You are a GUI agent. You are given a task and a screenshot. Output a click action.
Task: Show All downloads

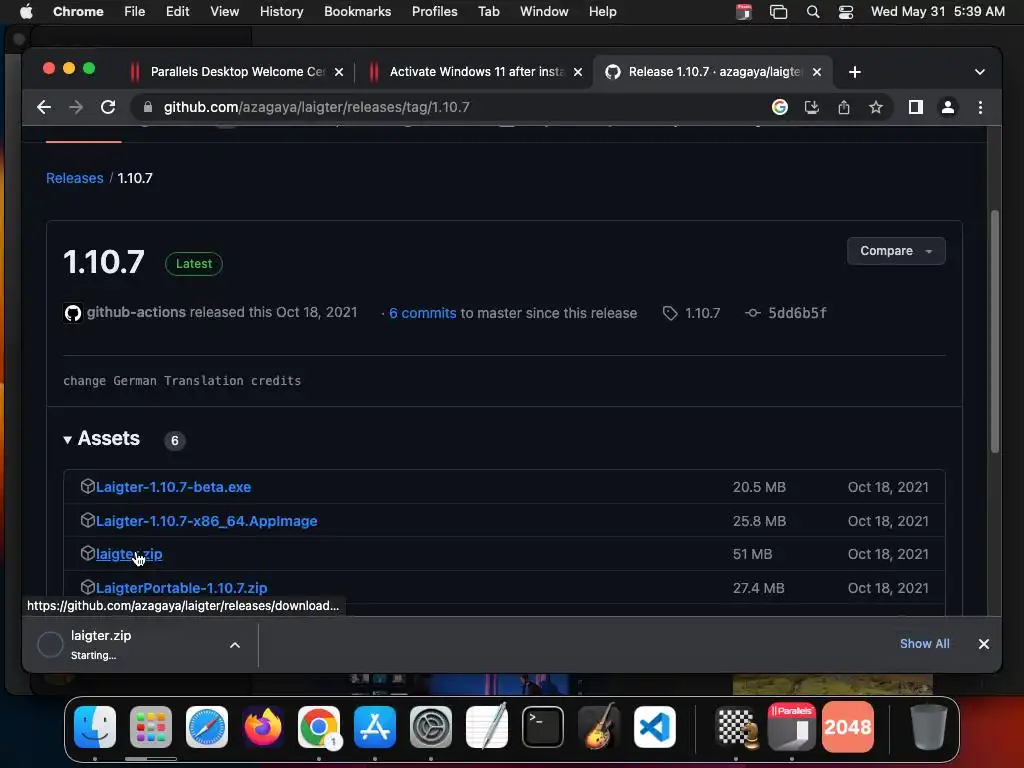click(x=924, y=644)
